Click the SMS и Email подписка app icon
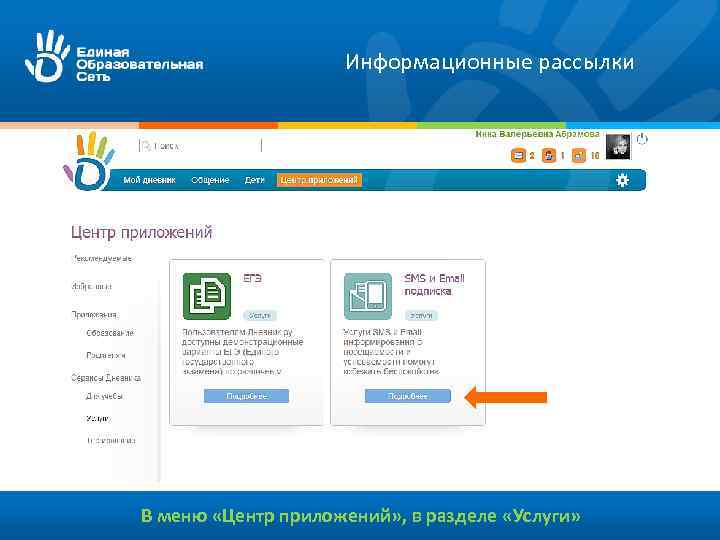 [x=368, y=296]
